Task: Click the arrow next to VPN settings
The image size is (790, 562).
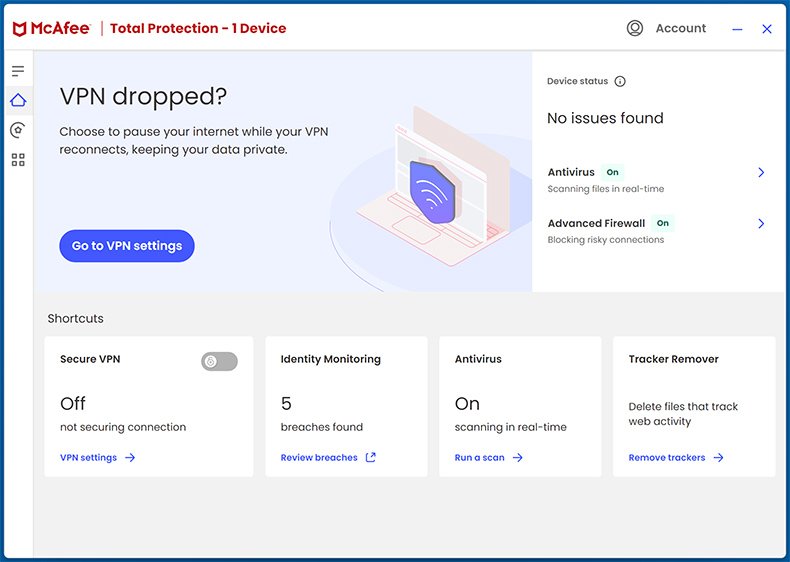Action: coord(130,458)
